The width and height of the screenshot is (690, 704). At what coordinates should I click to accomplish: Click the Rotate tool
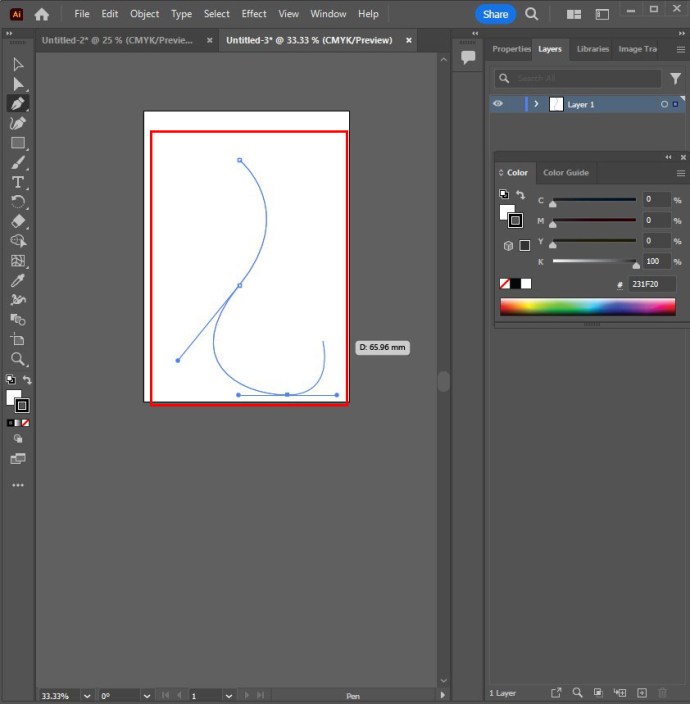[18, 202]
